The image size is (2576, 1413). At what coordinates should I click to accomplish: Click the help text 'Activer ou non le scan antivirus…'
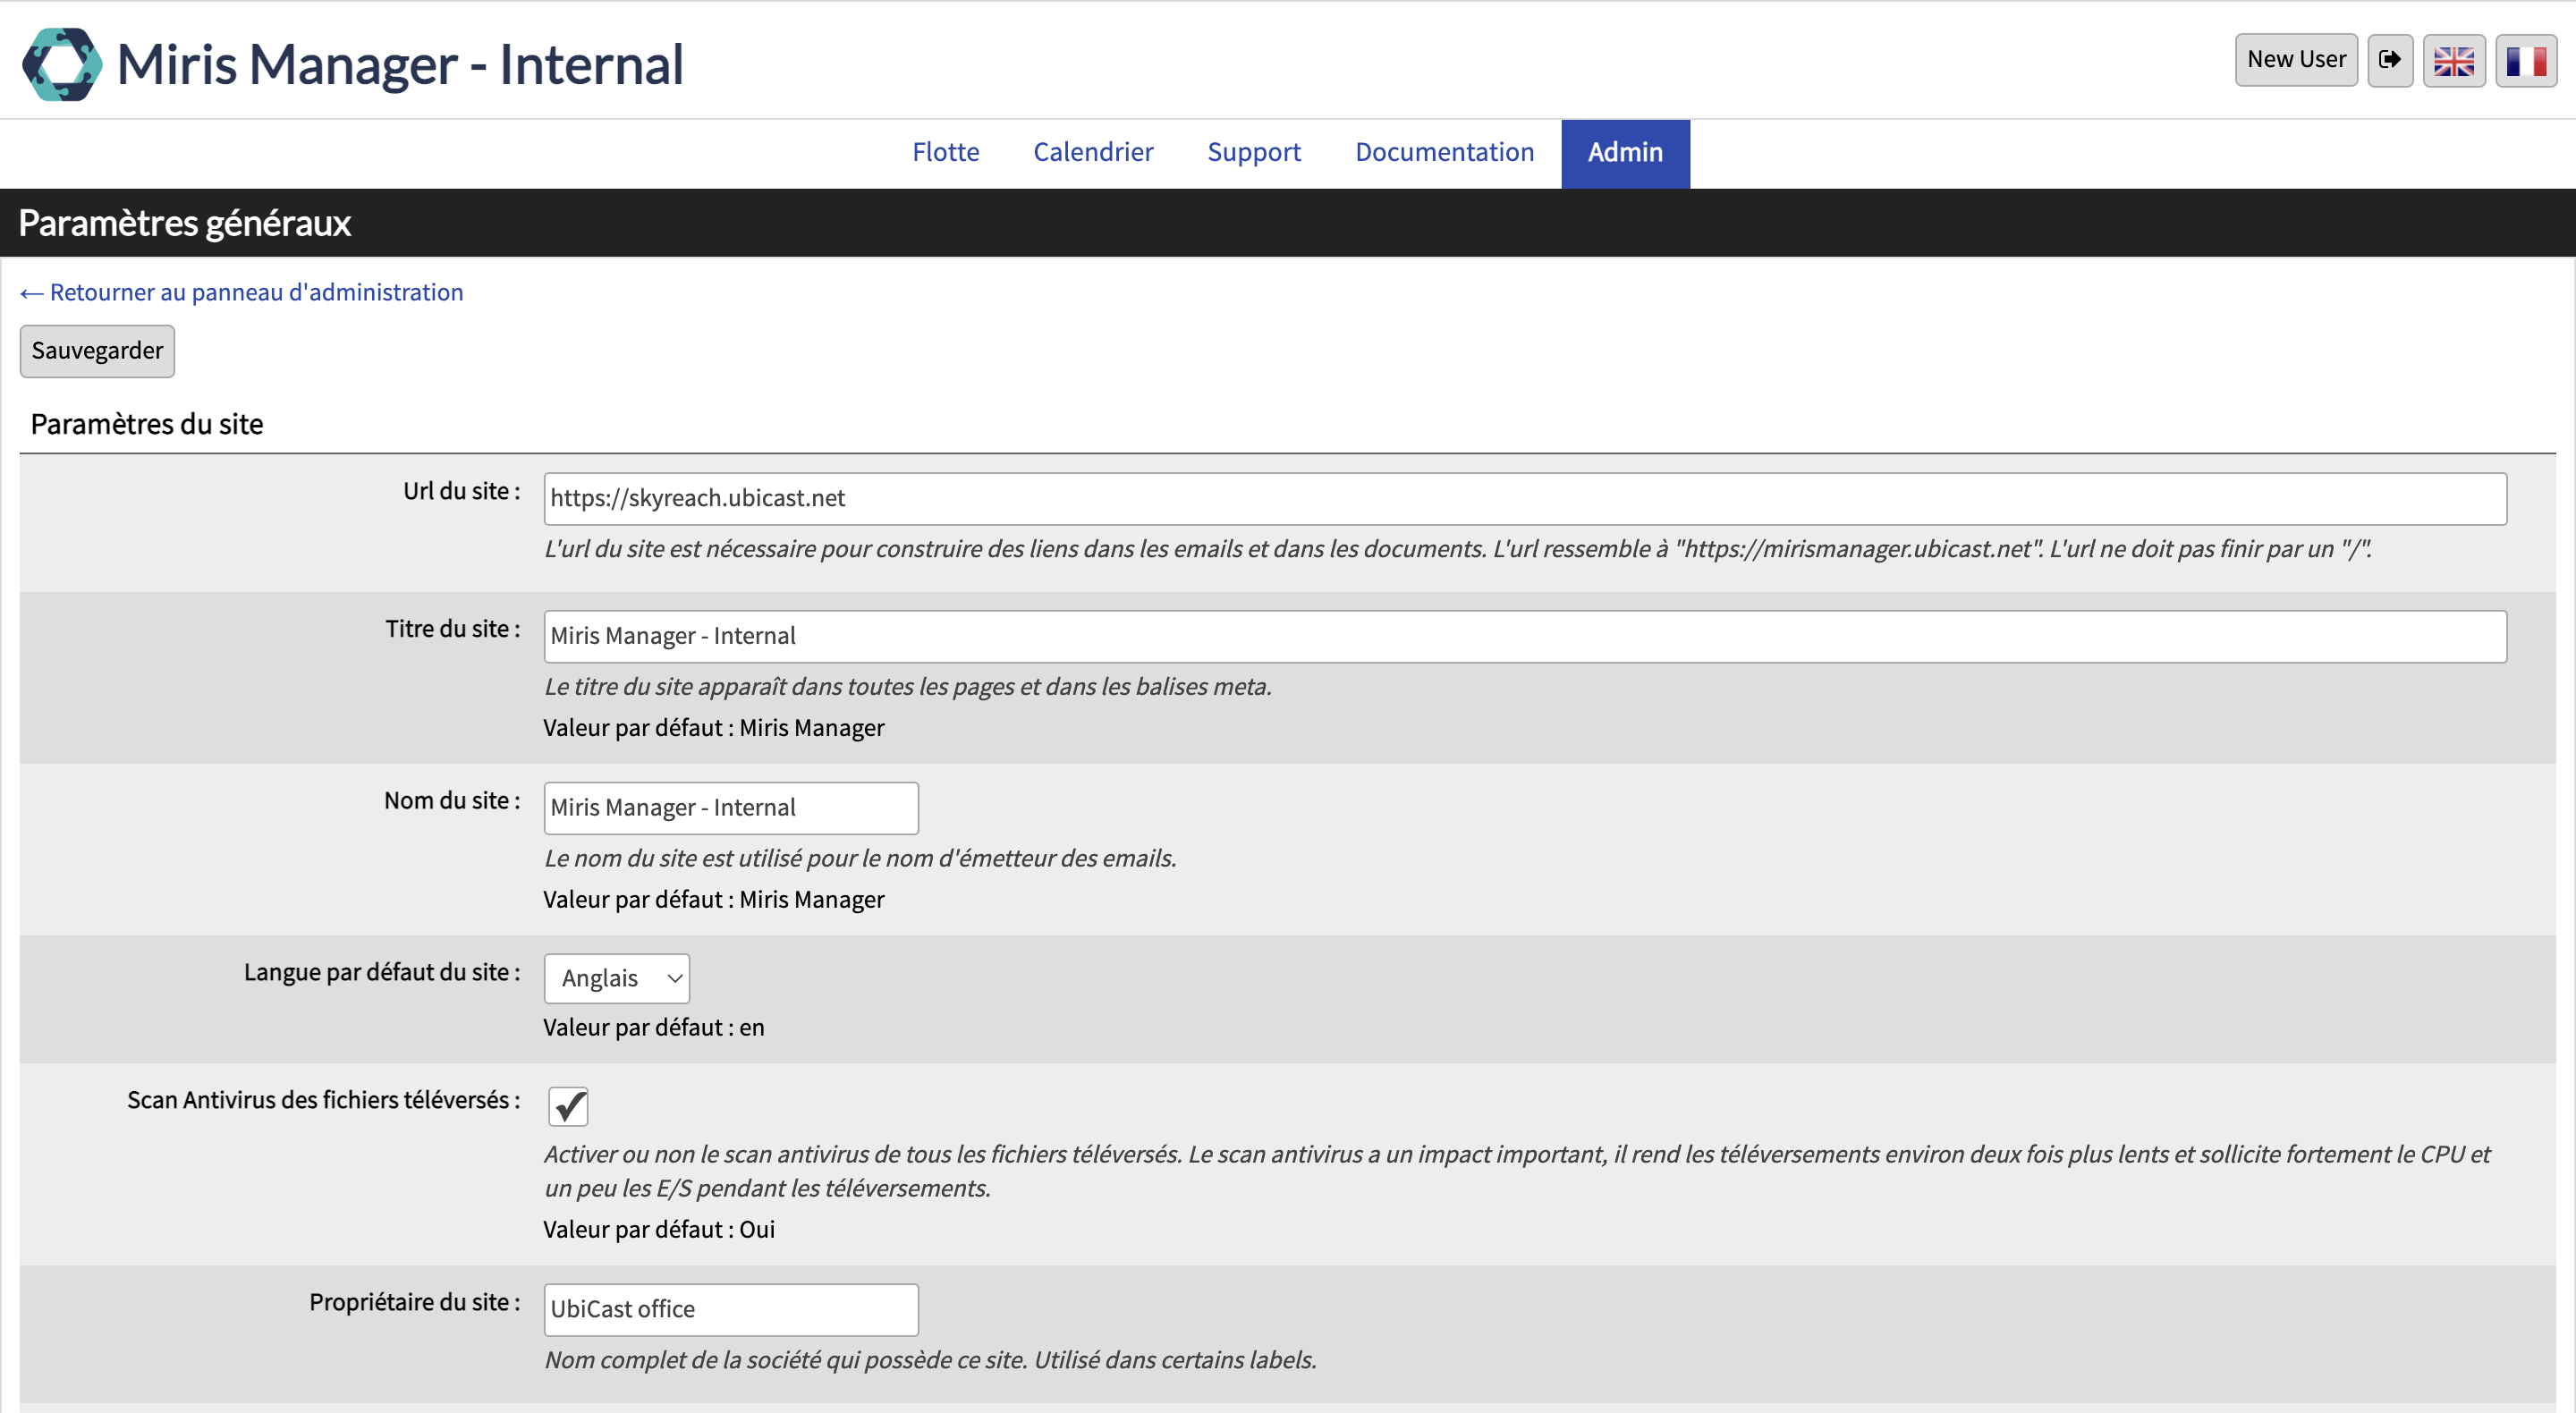1517,1172
